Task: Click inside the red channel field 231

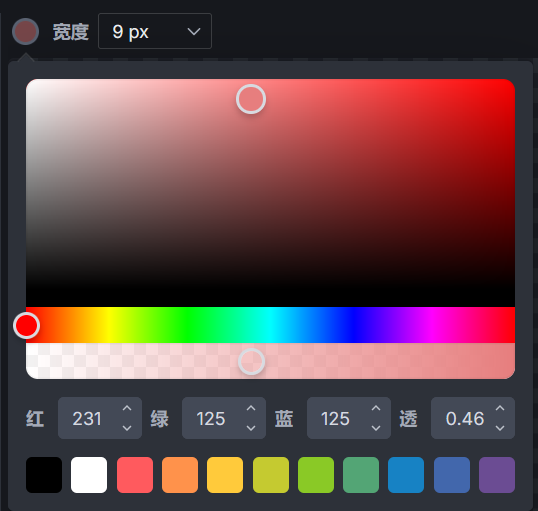Action: (100, 418)
